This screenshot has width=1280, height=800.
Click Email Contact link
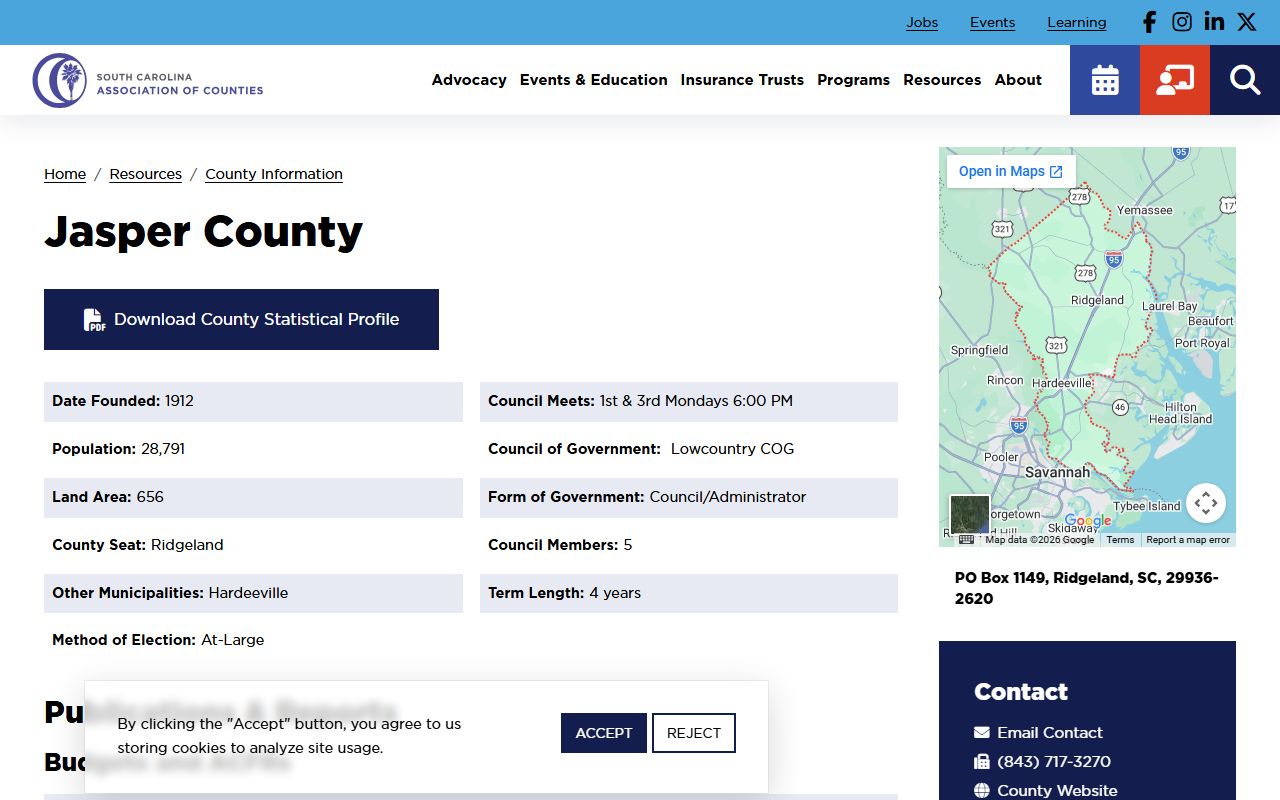pyautogui.click(x=1050, y=733)
